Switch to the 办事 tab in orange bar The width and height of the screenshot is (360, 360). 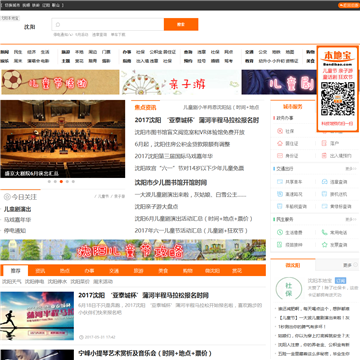[89, 271]
